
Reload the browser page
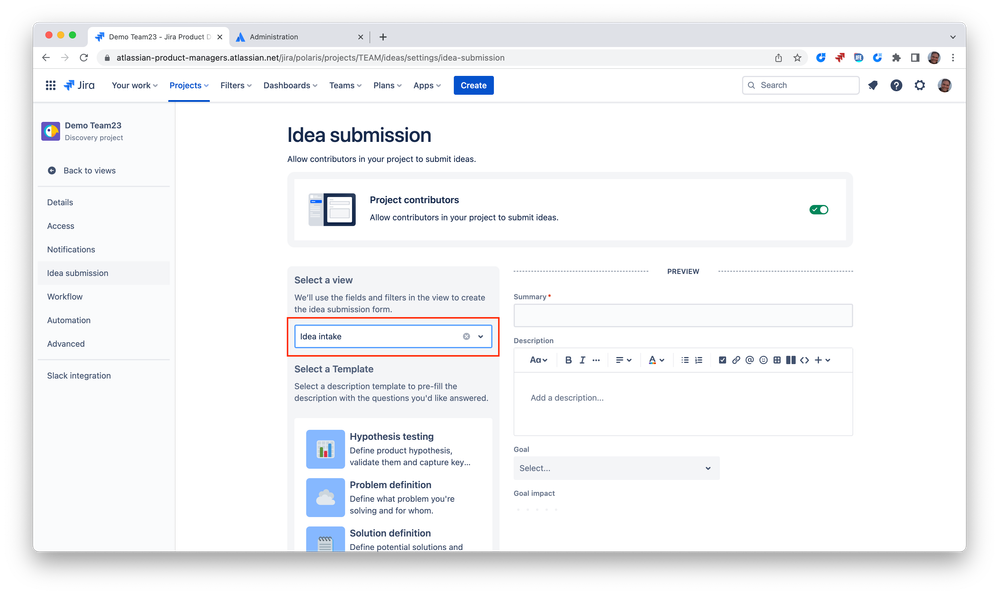pos(83,57)
